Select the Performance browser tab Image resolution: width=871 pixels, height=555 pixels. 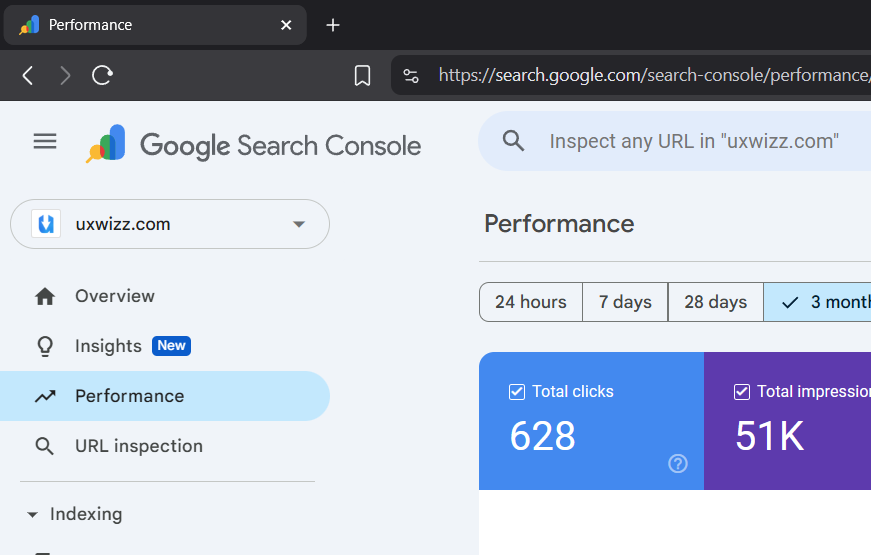pos(155,25)
